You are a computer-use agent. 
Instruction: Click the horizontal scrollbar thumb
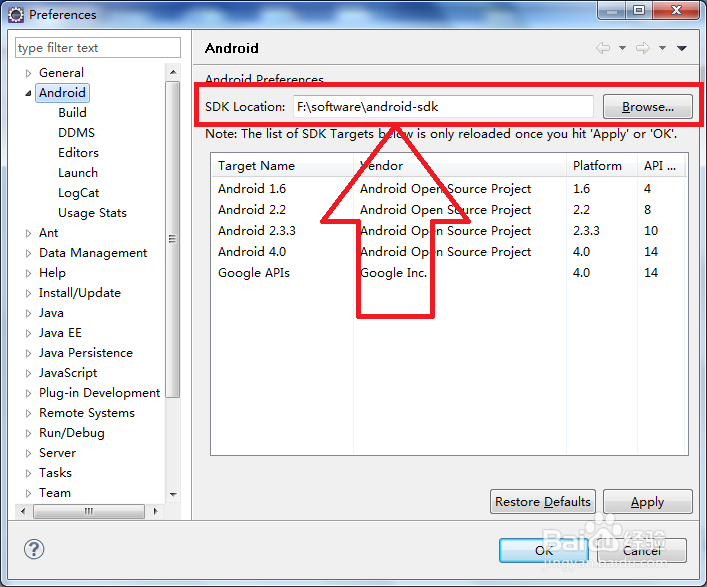tap(89, 511)
